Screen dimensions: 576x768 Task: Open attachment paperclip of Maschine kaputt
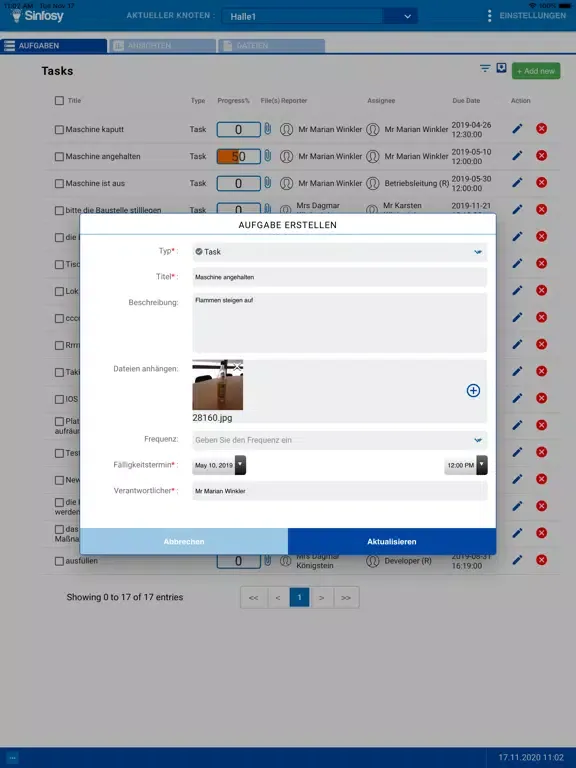(267, 129)
